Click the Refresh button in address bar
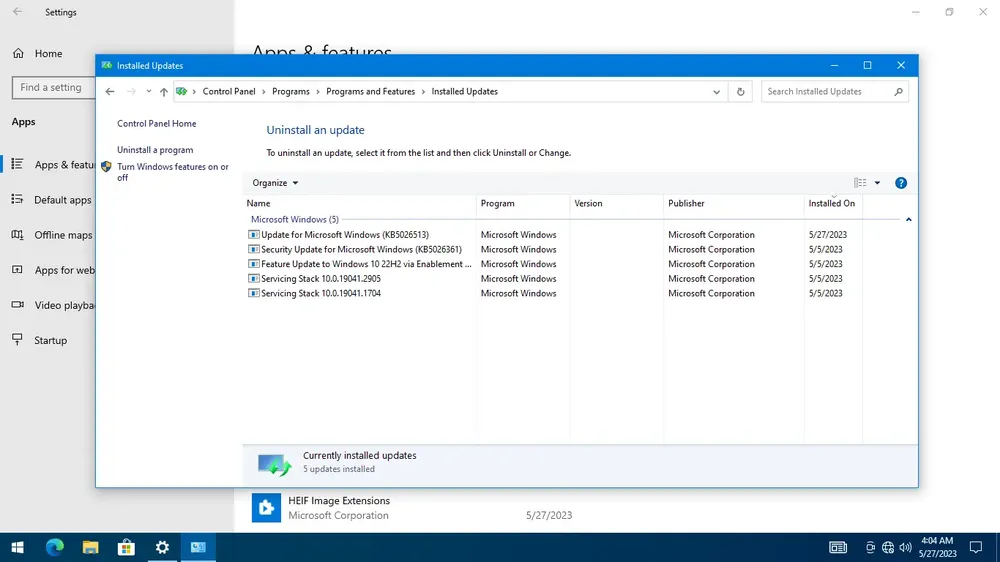 [740, 91]
